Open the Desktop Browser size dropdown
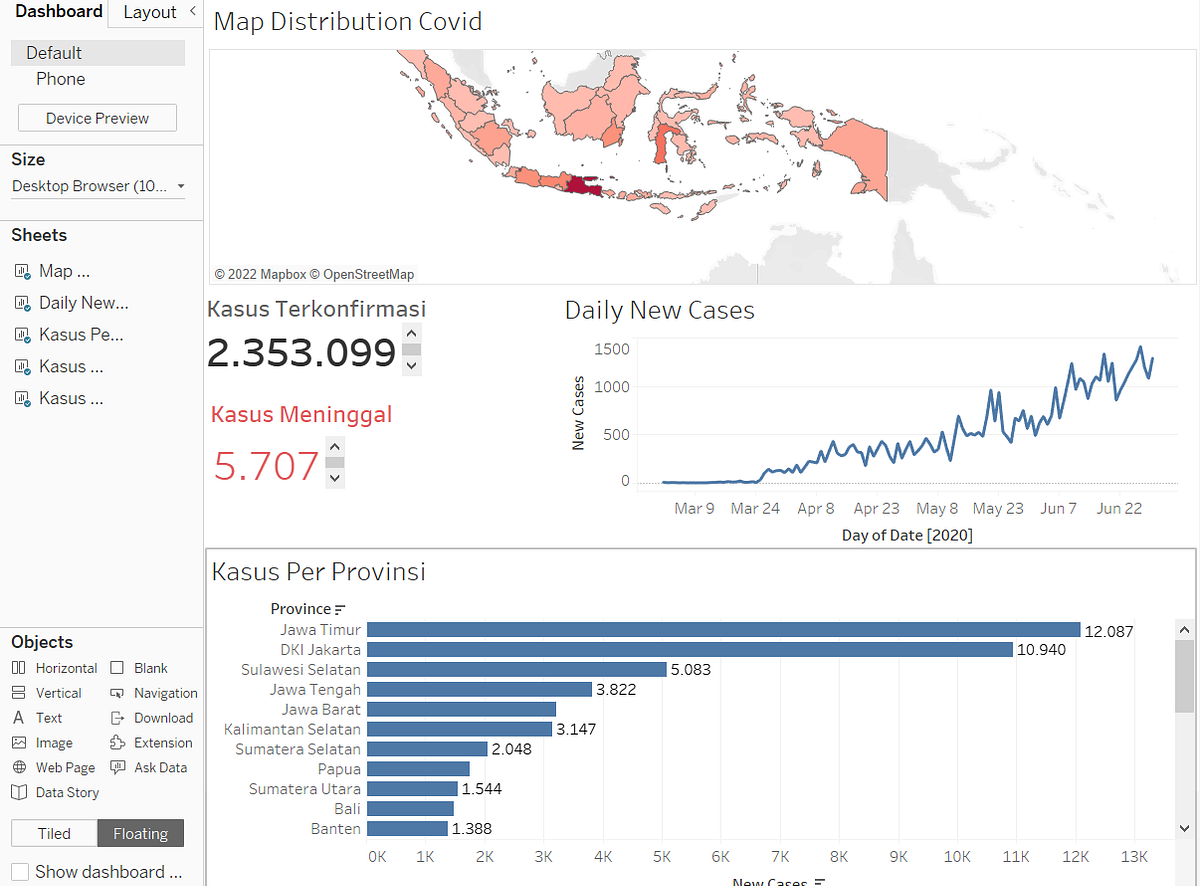The height and width of the screenshot is (886, 1200). point(181,186)
